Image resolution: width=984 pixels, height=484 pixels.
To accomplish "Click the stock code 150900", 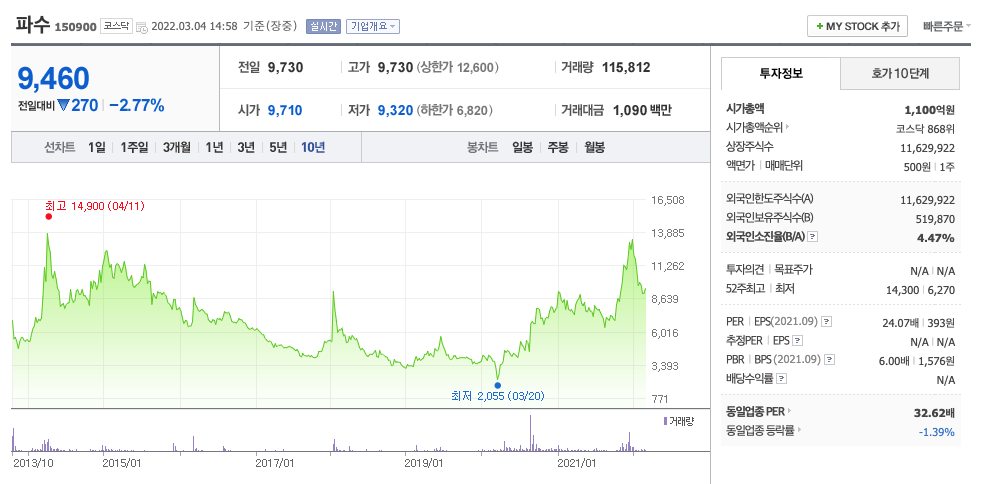I will pyautogui.click(x=75, y=27).
